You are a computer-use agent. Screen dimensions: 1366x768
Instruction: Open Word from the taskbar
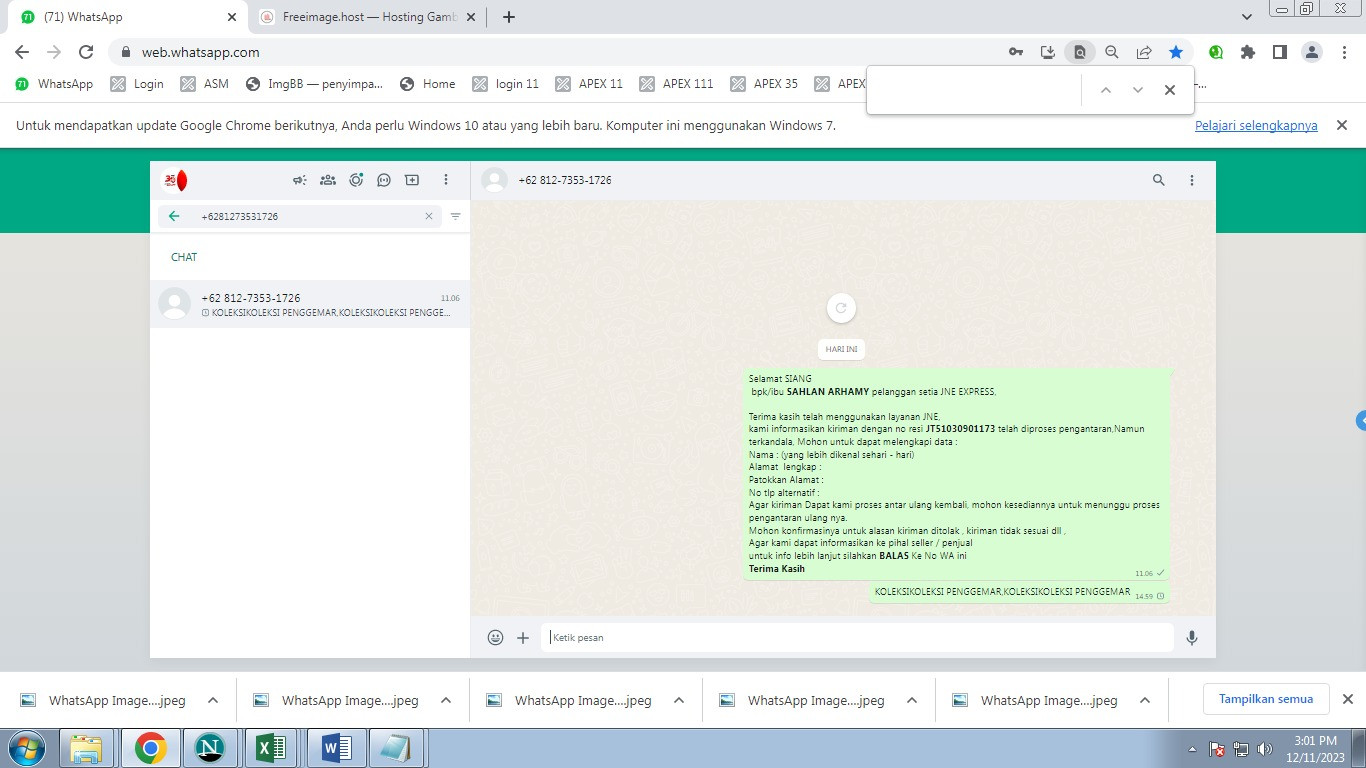pyautogui.click(x=336, y=748)
